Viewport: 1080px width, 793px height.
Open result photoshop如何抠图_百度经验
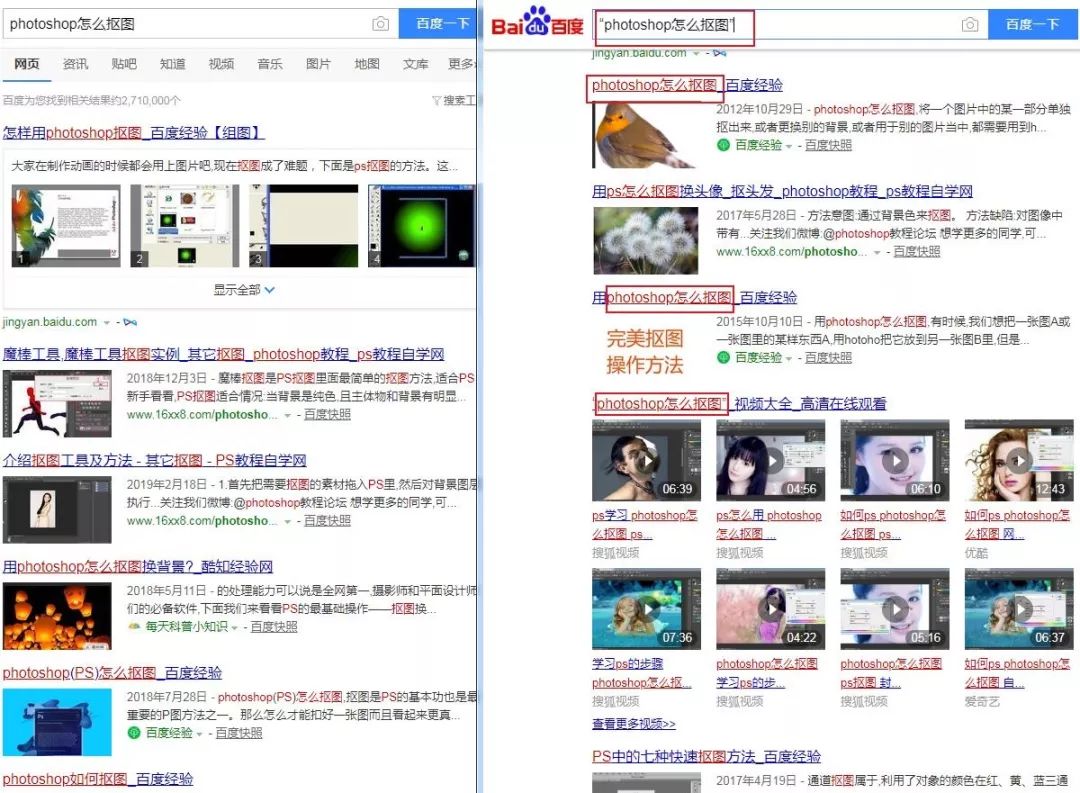[x=98, y=779]
